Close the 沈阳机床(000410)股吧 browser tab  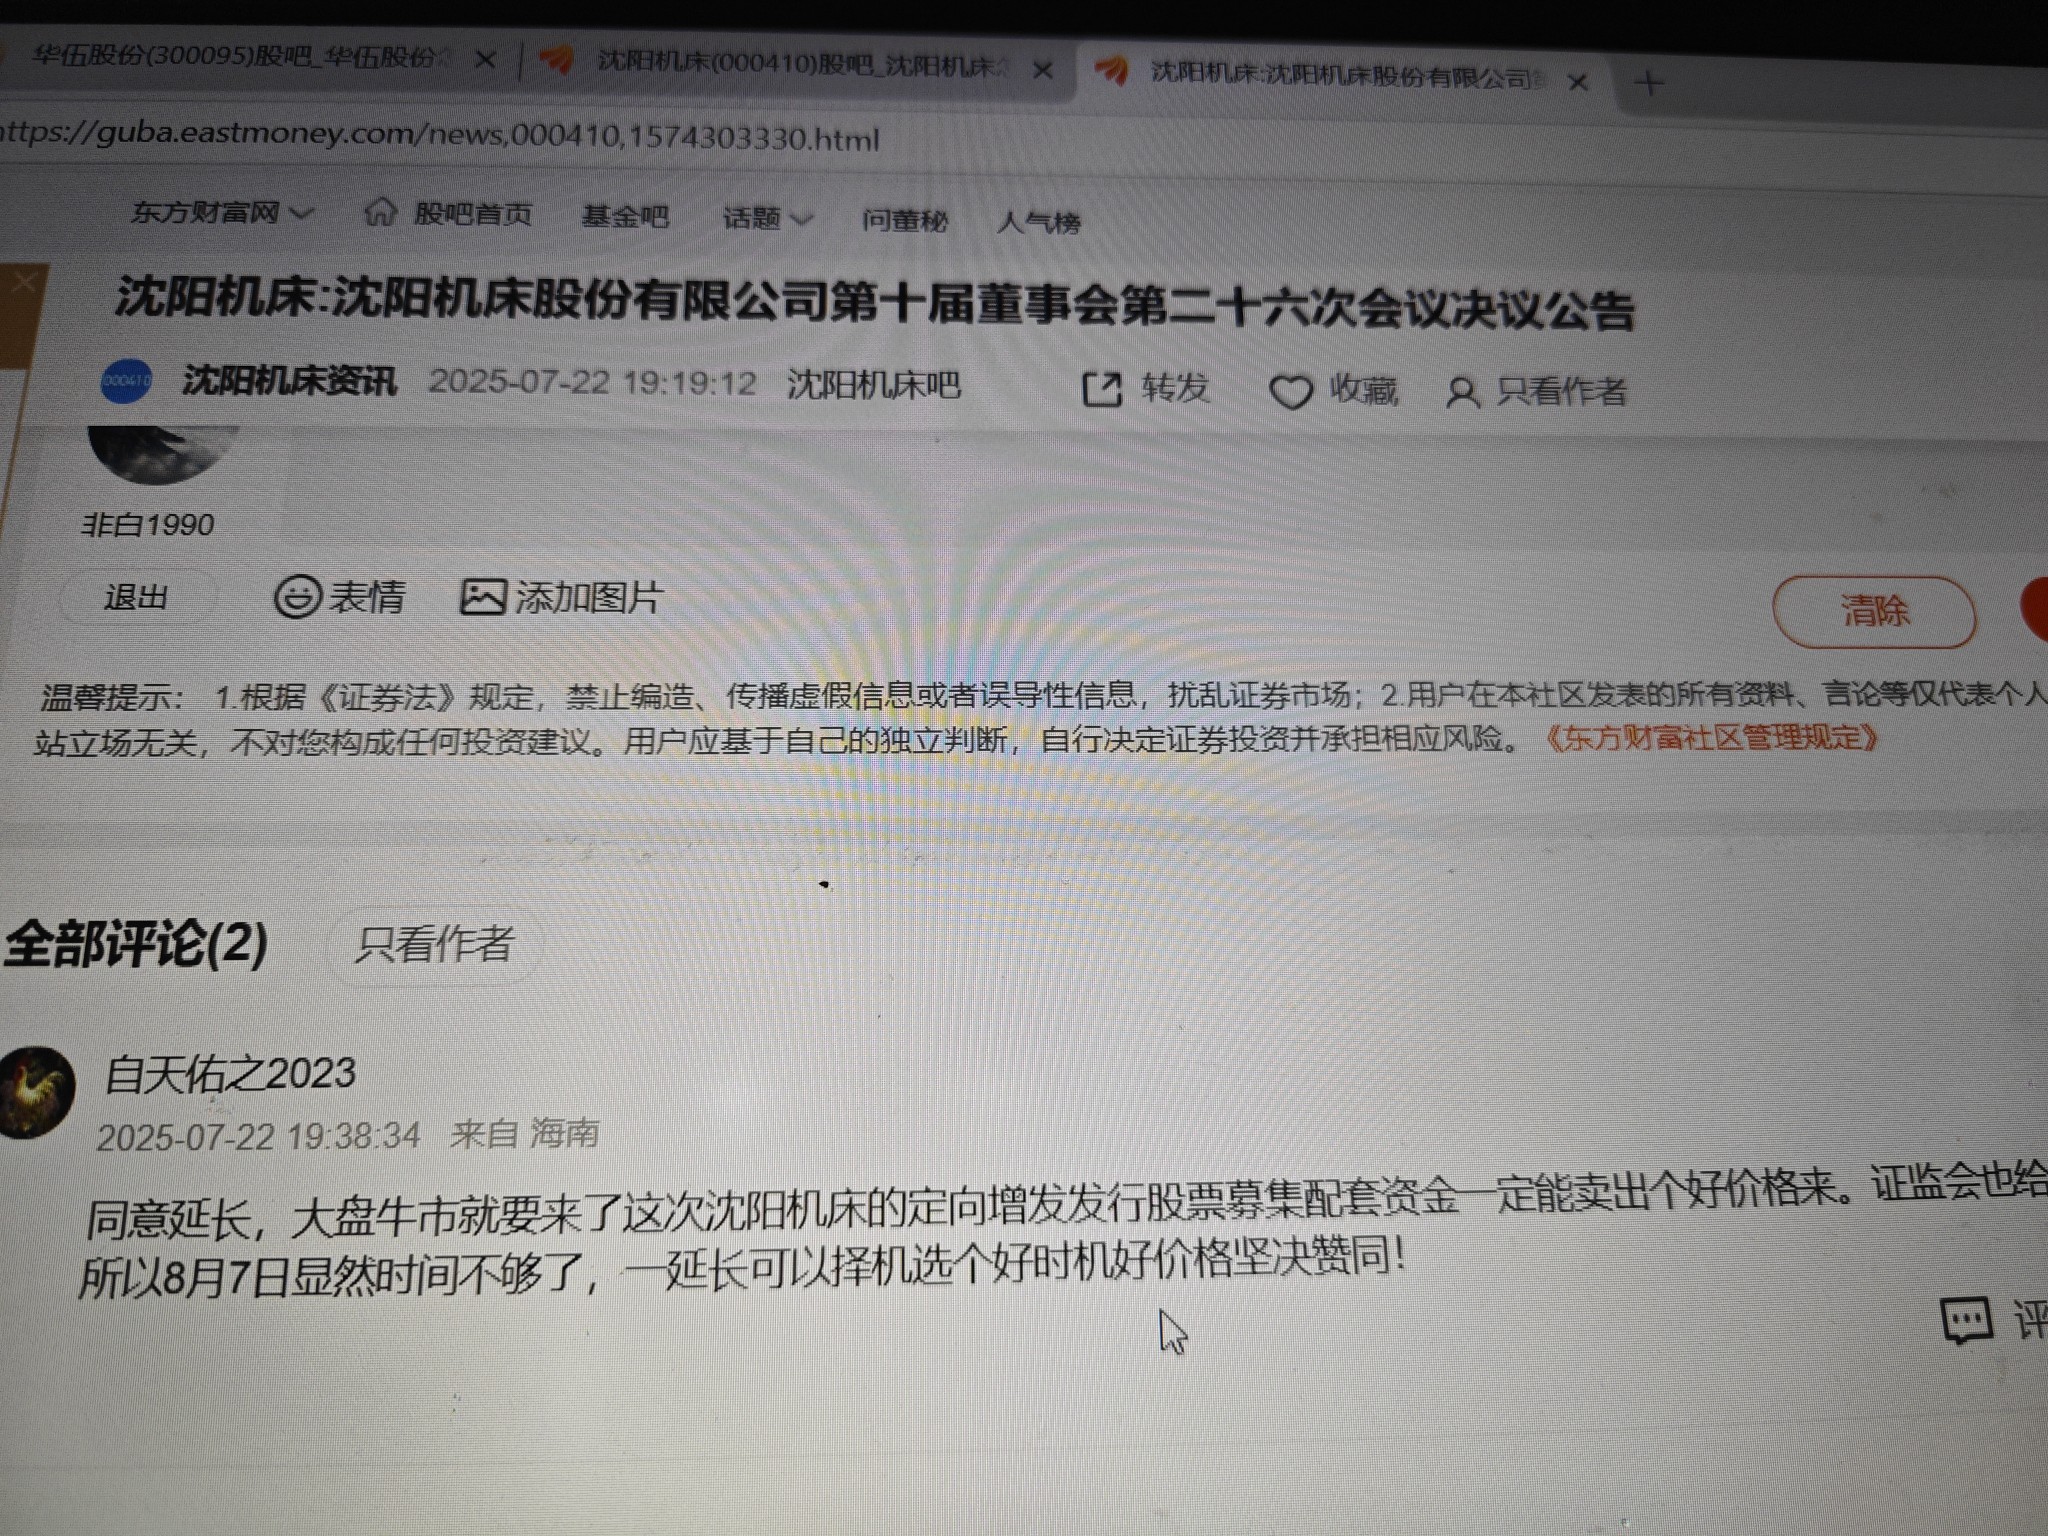1042,70
